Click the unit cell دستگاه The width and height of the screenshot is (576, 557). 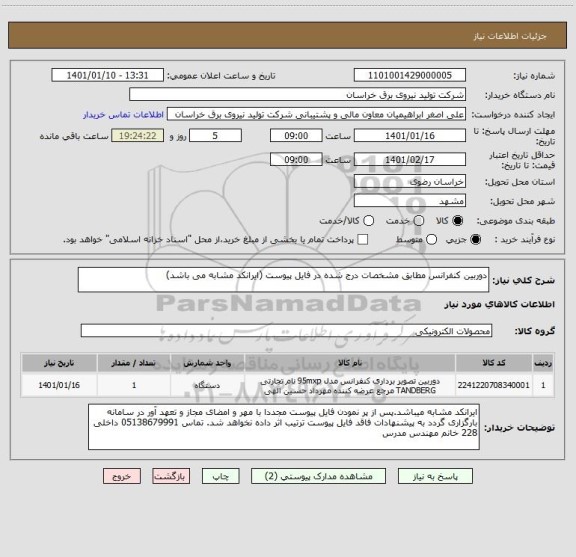[207, 385]
